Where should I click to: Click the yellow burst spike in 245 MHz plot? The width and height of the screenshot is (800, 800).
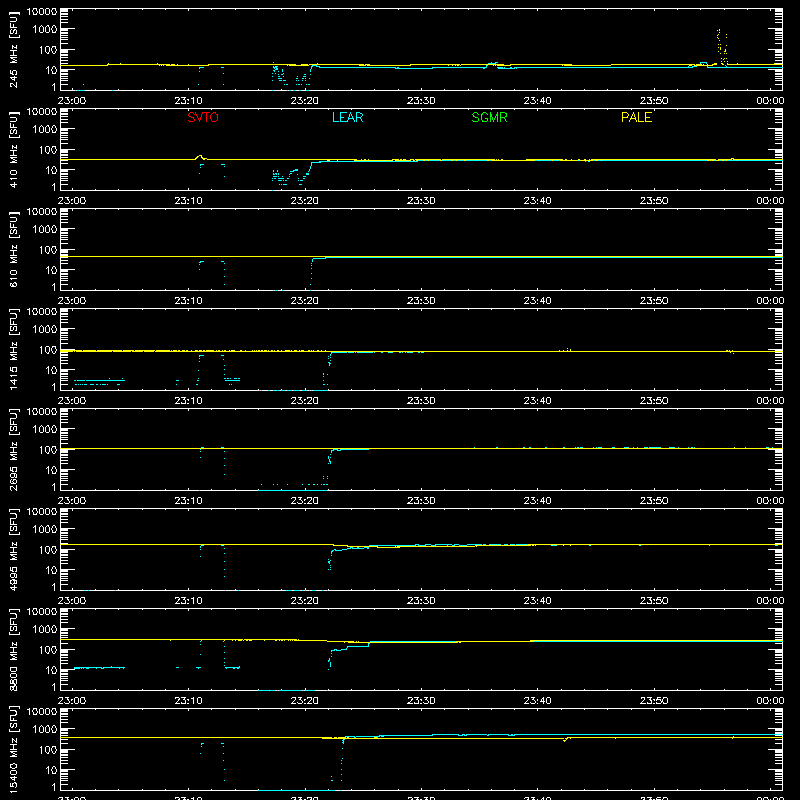(x=722, y=47)
